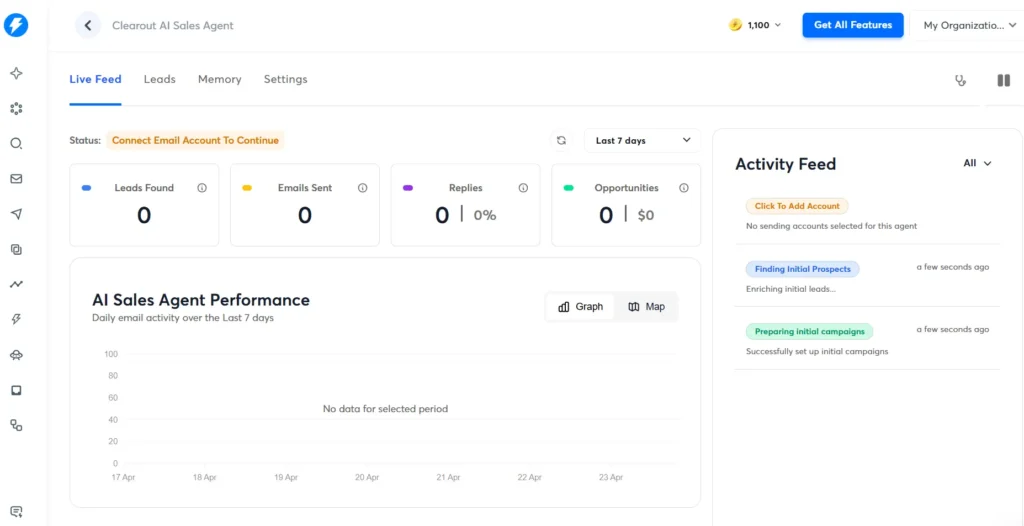Click the Preparing initial campaigns badge

[809, 332]
